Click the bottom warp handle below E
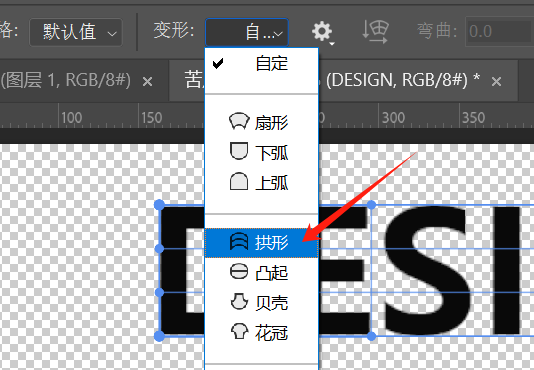This screenshot has width=534, height=370. (x=372, y=337)
